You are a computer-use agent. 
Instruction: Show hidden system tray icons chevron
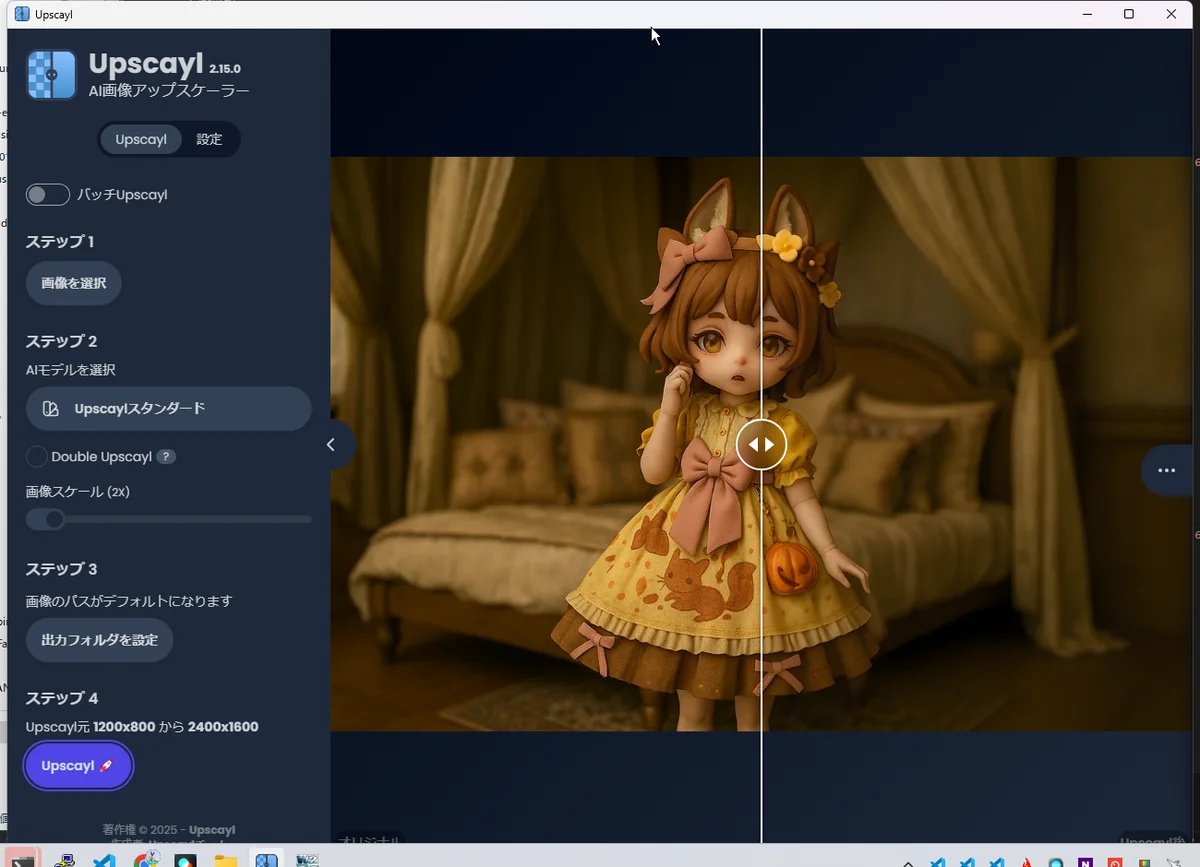point(908,862)
